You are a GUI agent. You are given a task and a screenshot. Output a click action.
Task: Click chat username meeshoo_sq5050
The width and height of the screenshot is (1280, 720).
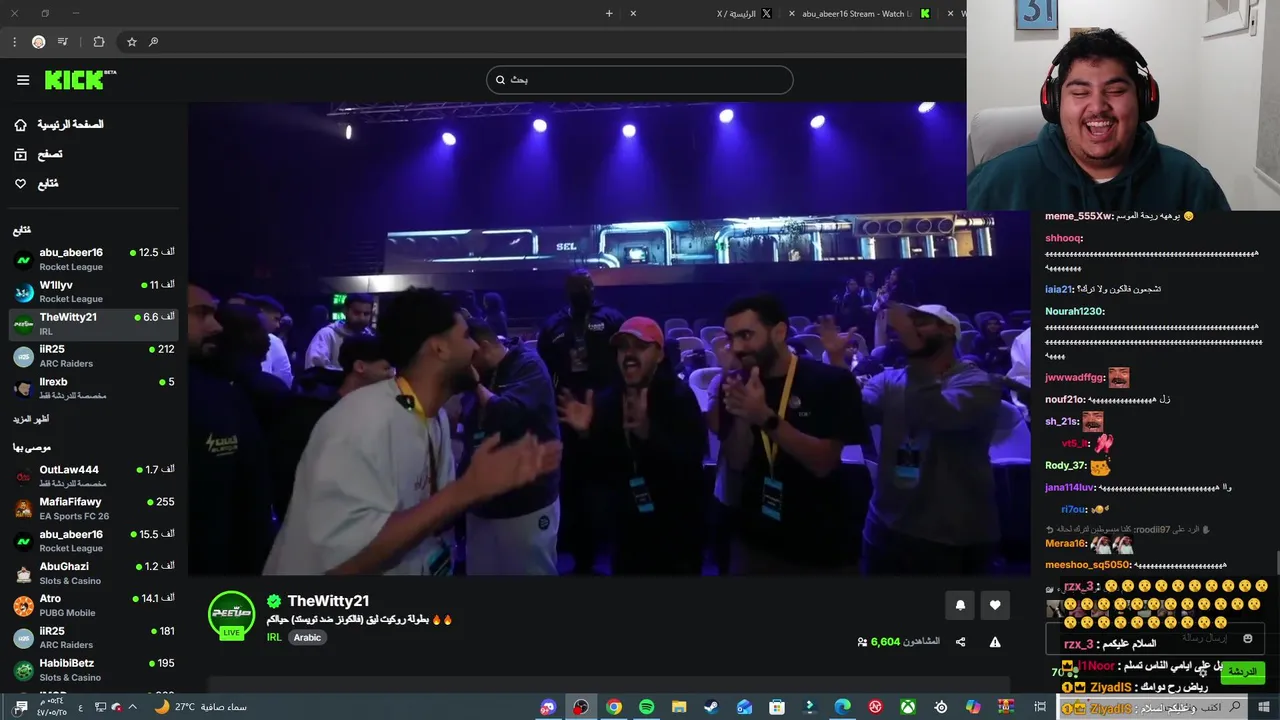pos(1088,565)
